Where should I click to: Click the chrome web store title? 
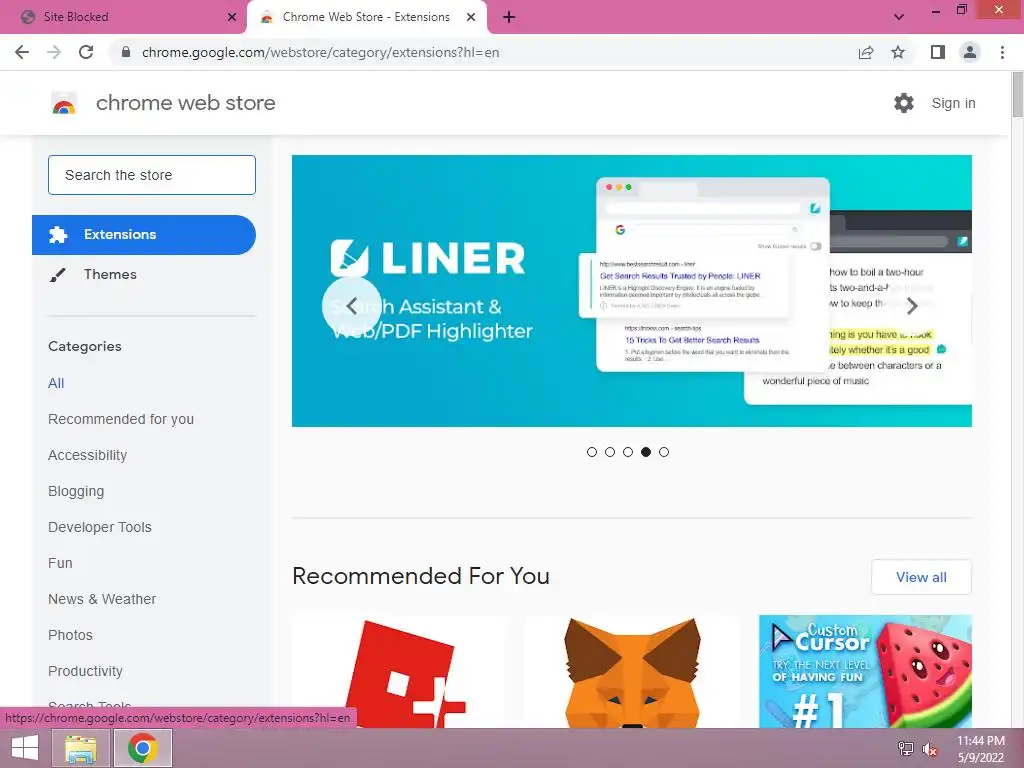tap(185, 103)
